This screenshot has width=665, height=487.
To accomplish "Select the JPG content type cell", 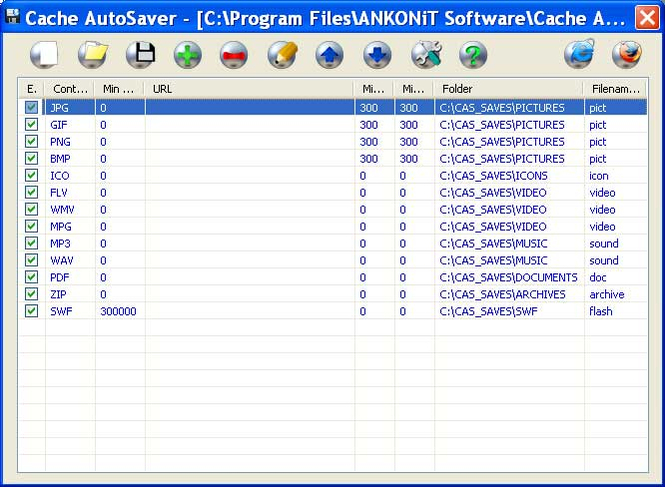I will (70, 108).
